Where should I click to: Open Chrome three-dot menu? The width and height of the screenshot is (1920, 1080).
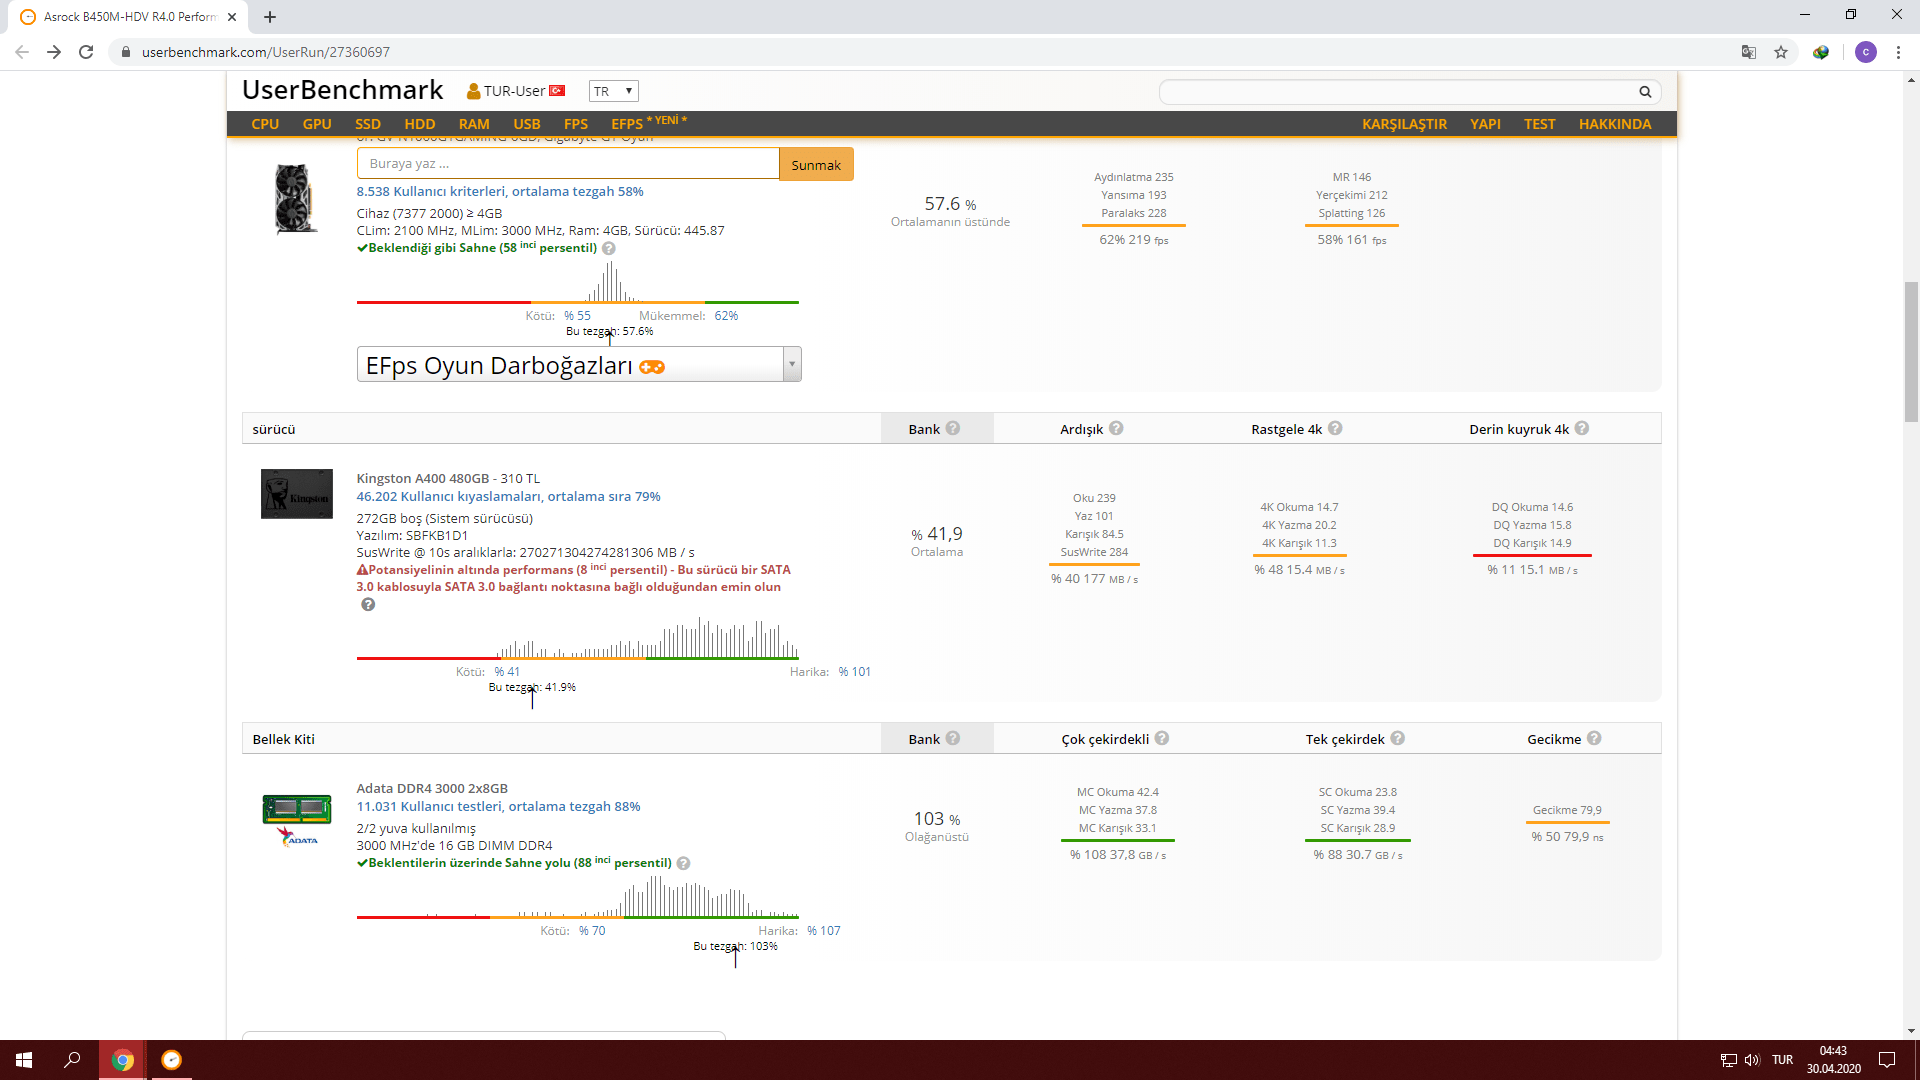tap(1898, 52)
